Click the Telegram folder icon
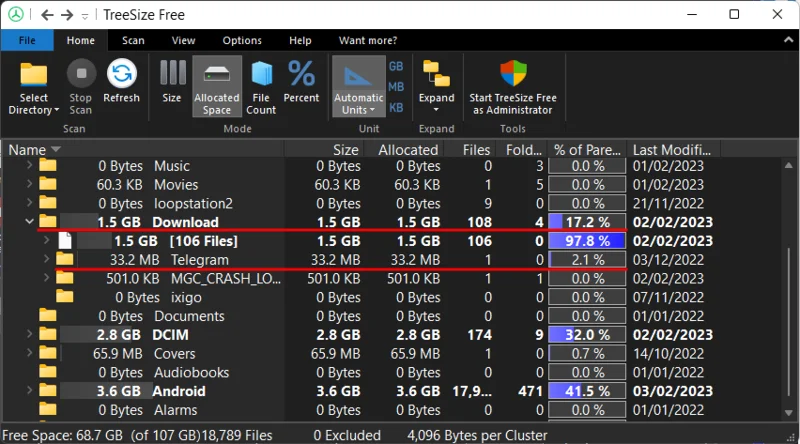This screenshot has height=444, width=800. click(x=65, y=259)
